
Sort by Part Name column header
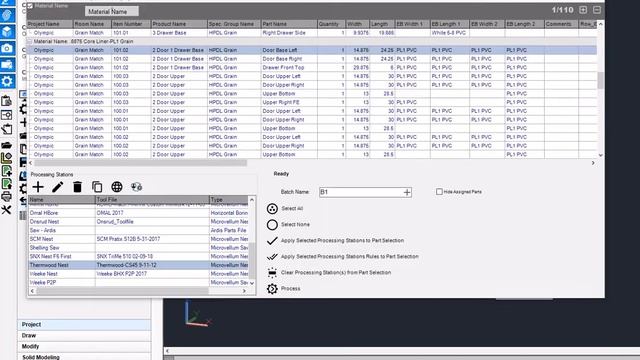289,24
